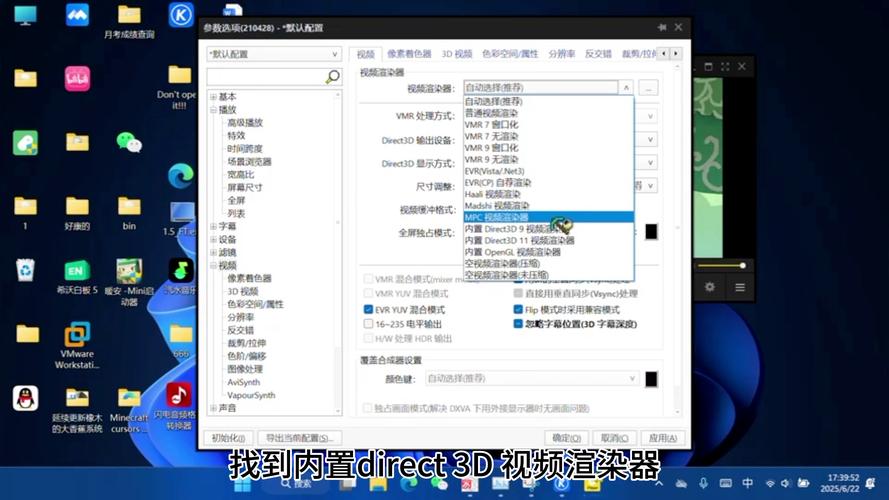889x500 pixels.
Task: Open Microsoft Edge desktop icon
Action: click(181, 176)
